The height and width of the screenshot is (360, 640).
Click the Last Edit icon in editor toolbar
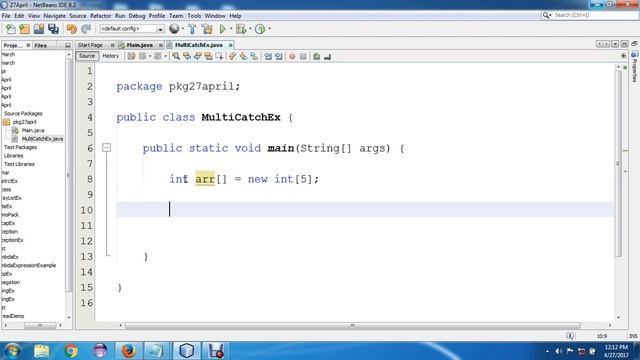pyautogui.click(x=131, y=56)
